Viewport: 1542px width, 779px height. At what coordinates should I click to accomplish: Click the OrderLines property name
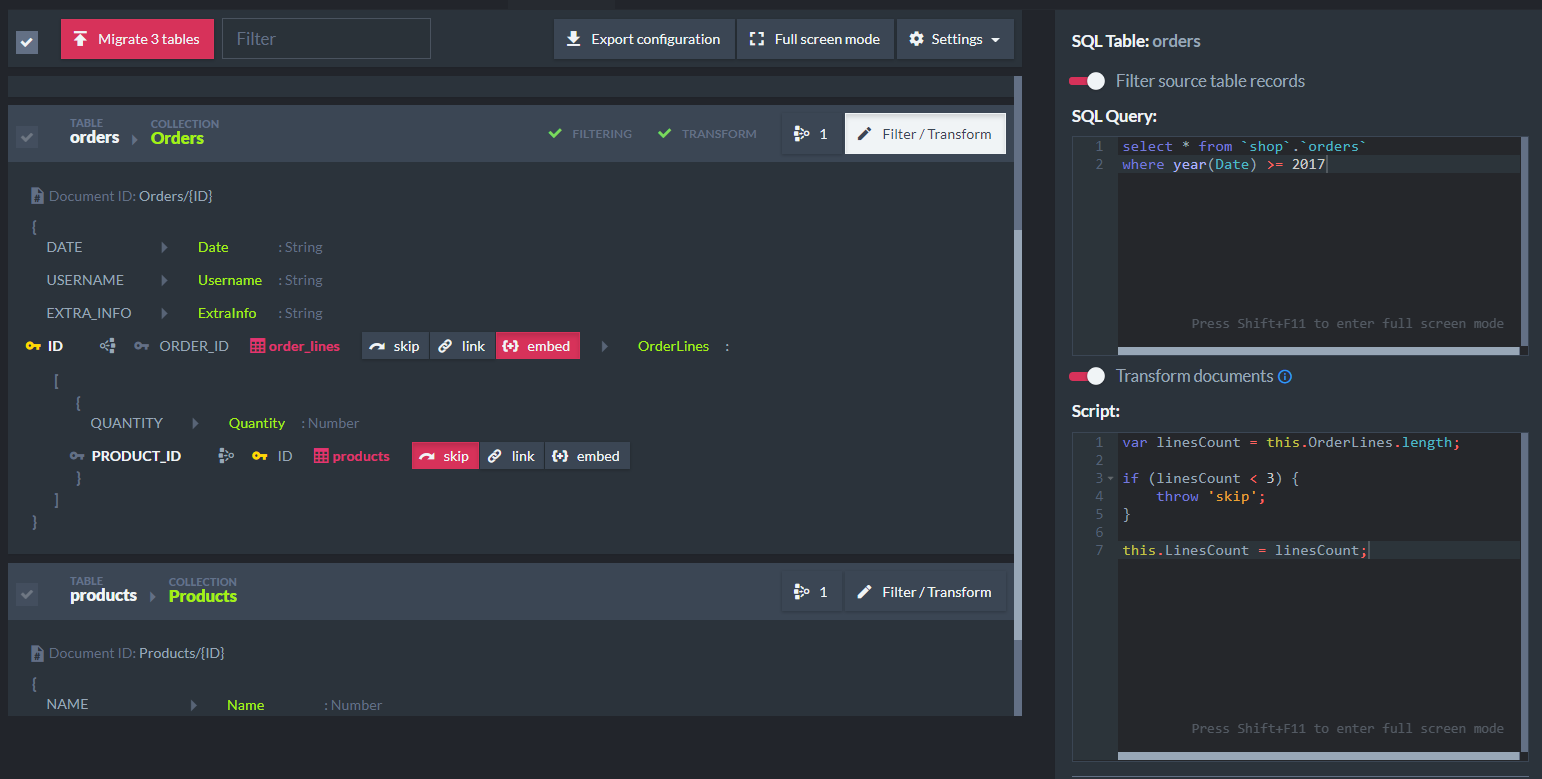tap(673, 346)
